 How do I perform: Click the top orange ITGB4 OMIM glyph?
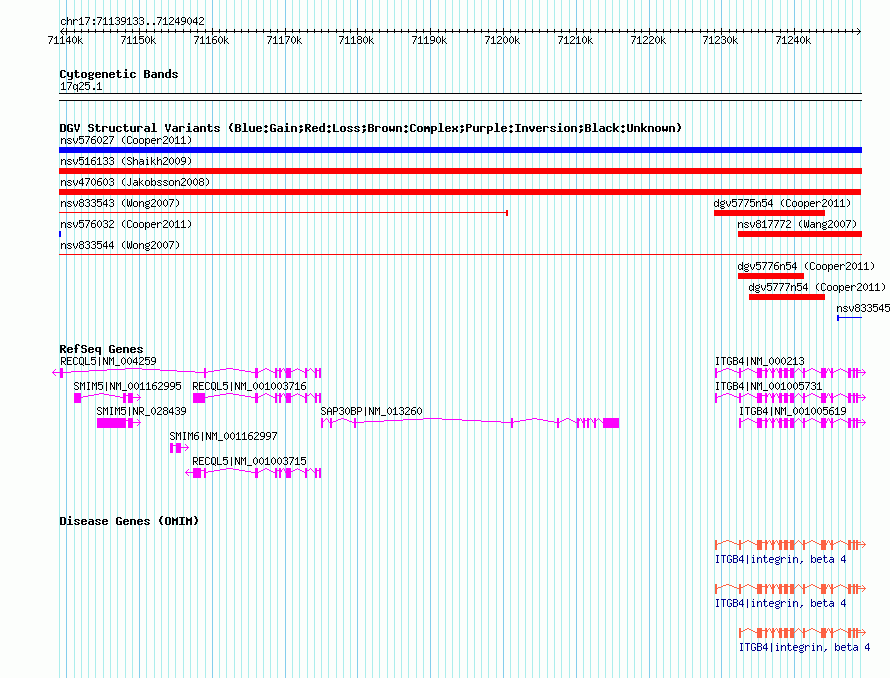tap(790, 545)
